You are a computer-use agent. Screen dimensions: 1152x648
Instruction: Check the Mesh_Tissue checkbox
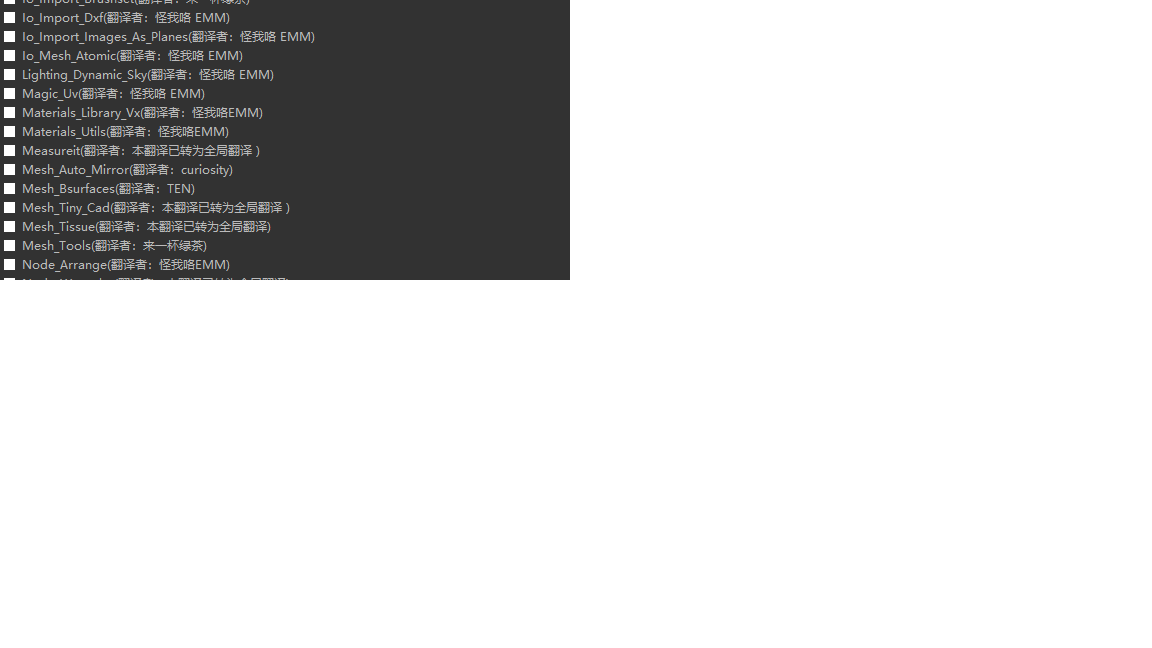[10, 227]
